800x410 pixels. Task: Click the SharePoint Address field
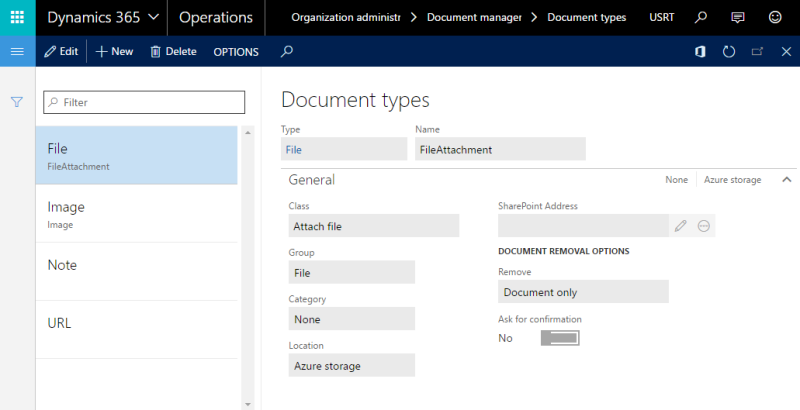click(x=583, y=225)
